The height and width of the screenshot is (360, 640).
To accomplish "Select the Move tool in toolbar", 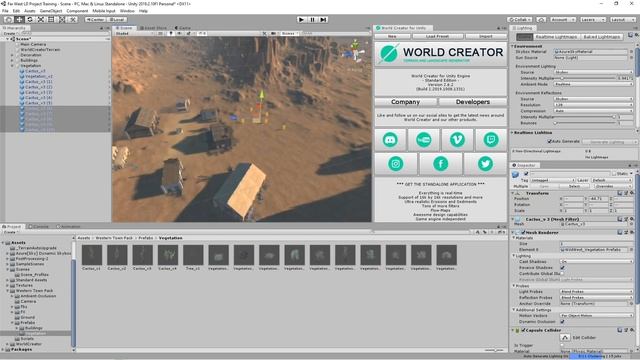I will pos(19,19).
